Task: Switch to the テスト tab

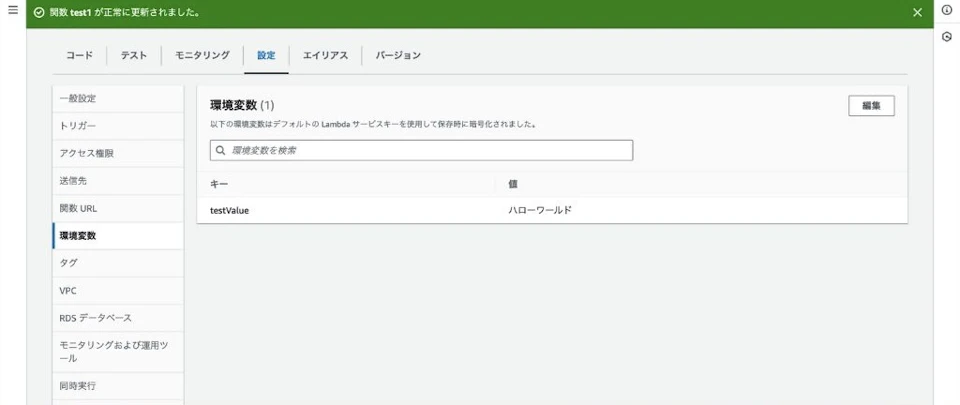Action: pos(133,55)
